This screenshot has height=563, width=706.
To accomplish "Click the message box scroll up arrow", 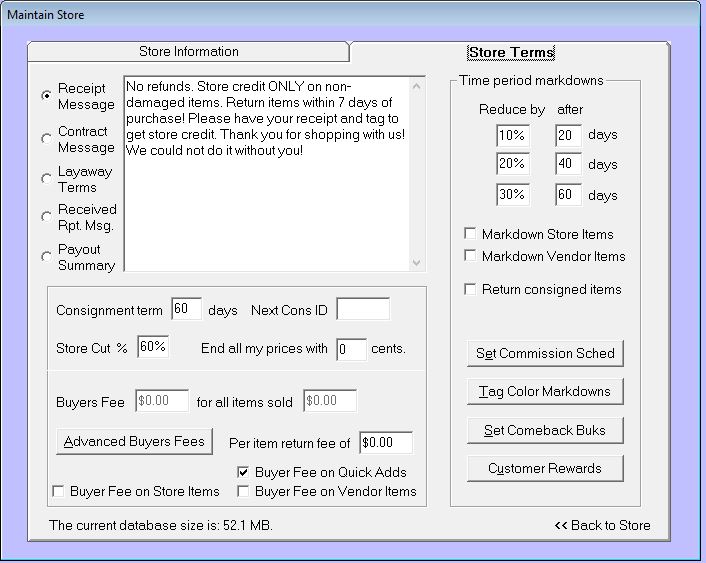I will point(416,86).
